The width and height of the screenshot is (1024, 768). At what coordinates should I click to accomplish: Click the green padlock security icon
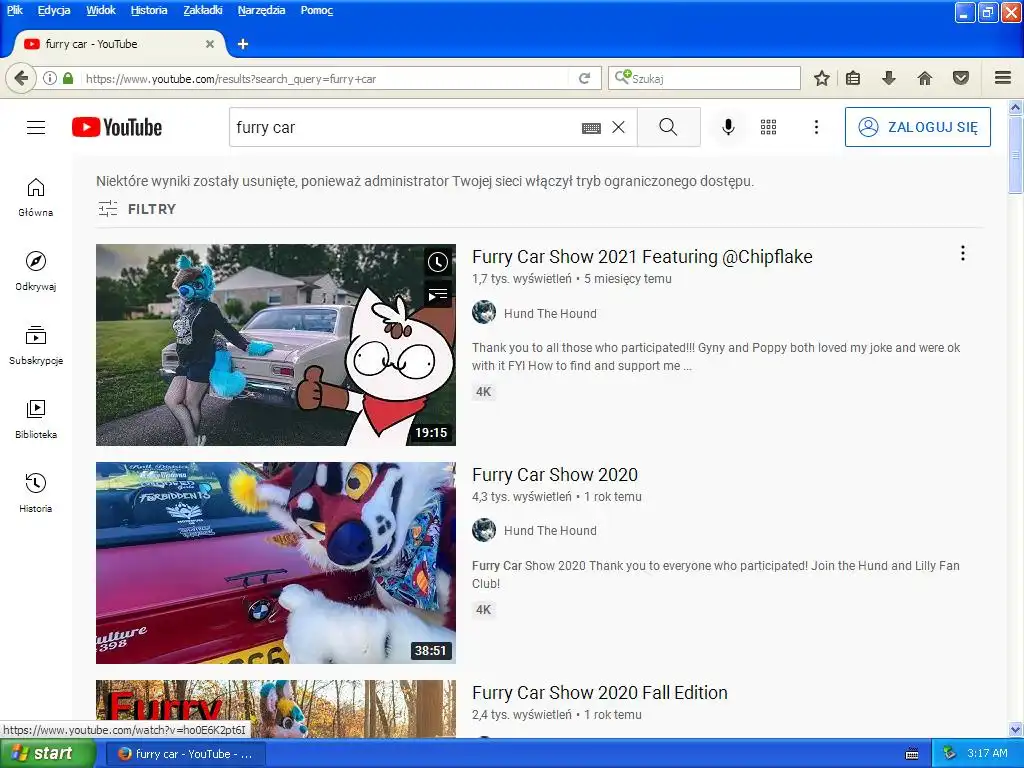pos(68,78)
